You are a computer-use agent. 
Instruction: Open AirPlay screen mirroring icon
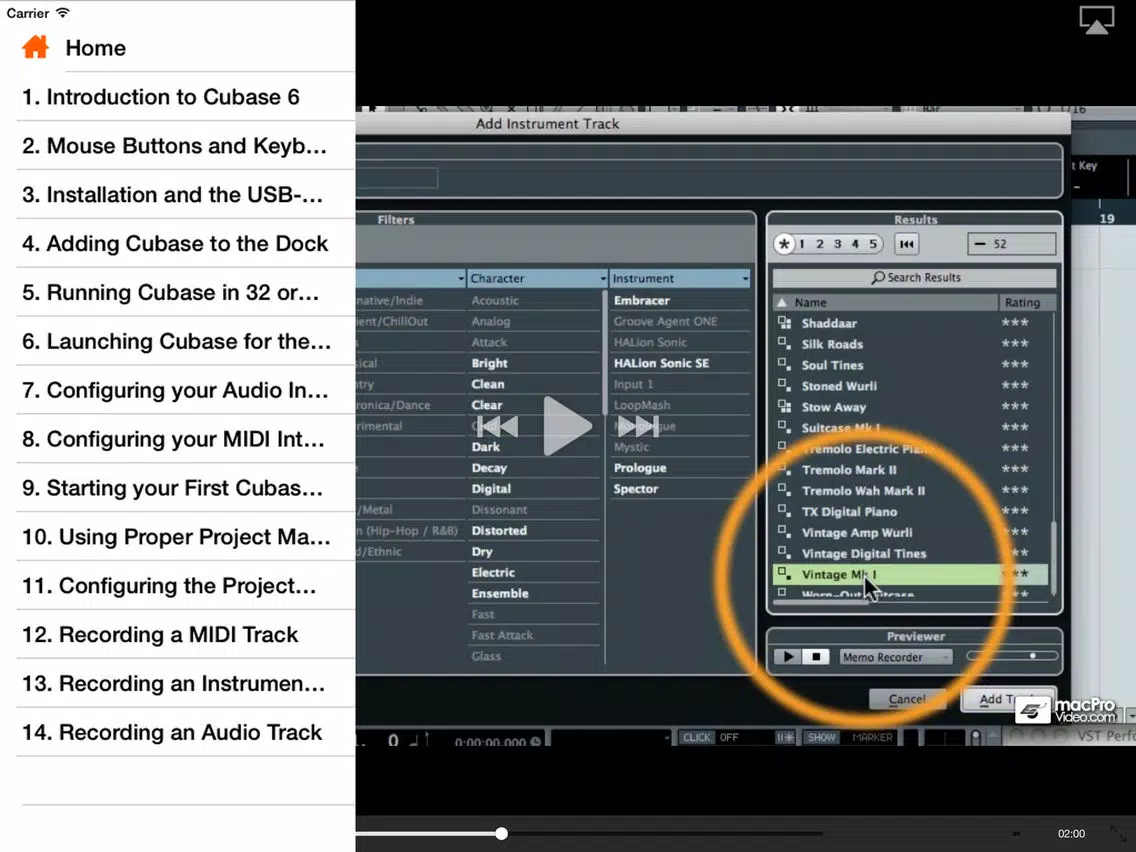point(1096,20)
